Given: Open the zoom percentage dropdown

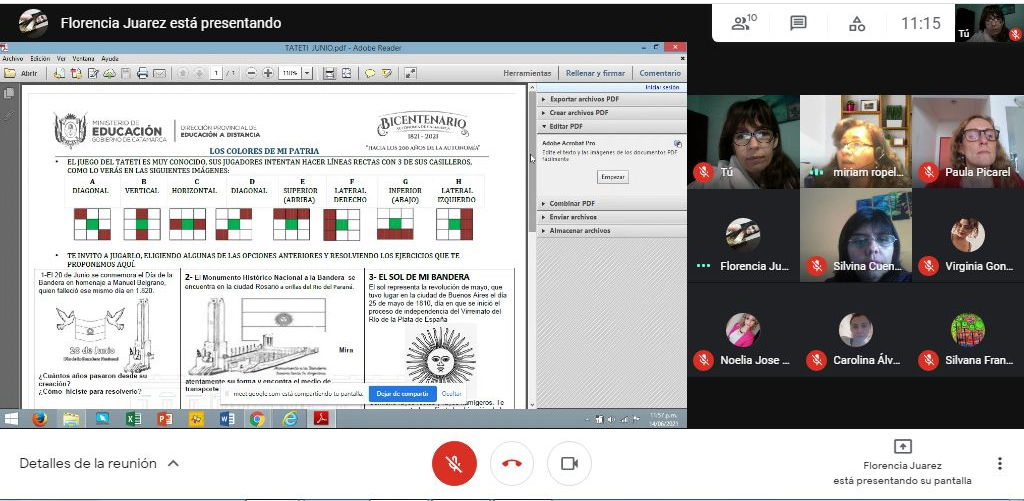Looking at the screenshot, I should click(x=307, y=74).
